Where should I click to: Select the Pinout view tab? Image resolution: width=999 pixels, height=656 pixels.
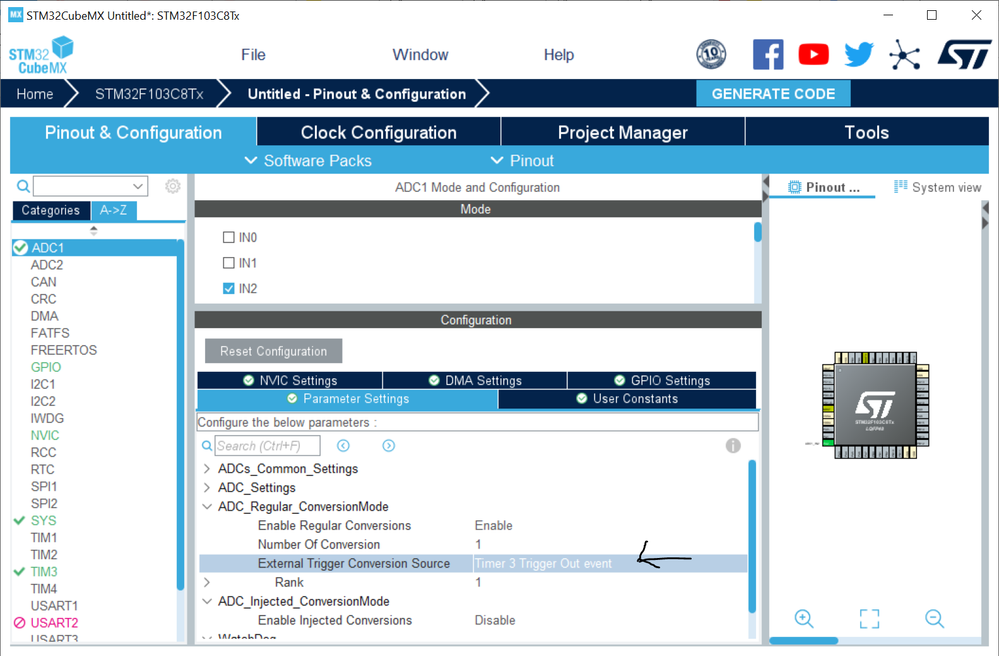823,187
